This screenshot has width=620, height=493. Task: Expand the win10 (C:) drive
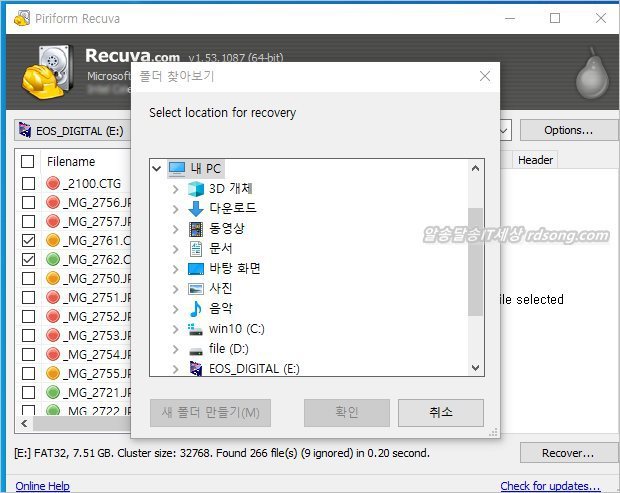tap(176, 329)
